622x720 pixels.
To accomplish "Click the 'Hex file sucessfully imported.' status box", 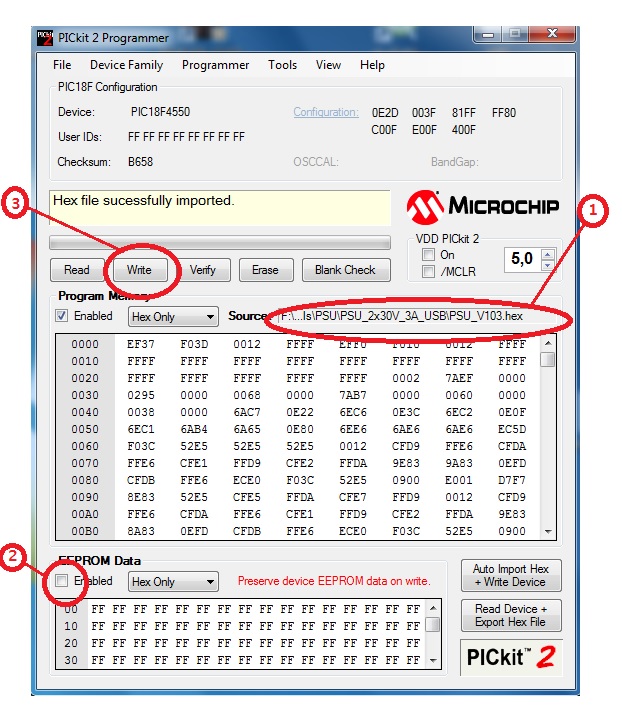I will coord(220,208).
